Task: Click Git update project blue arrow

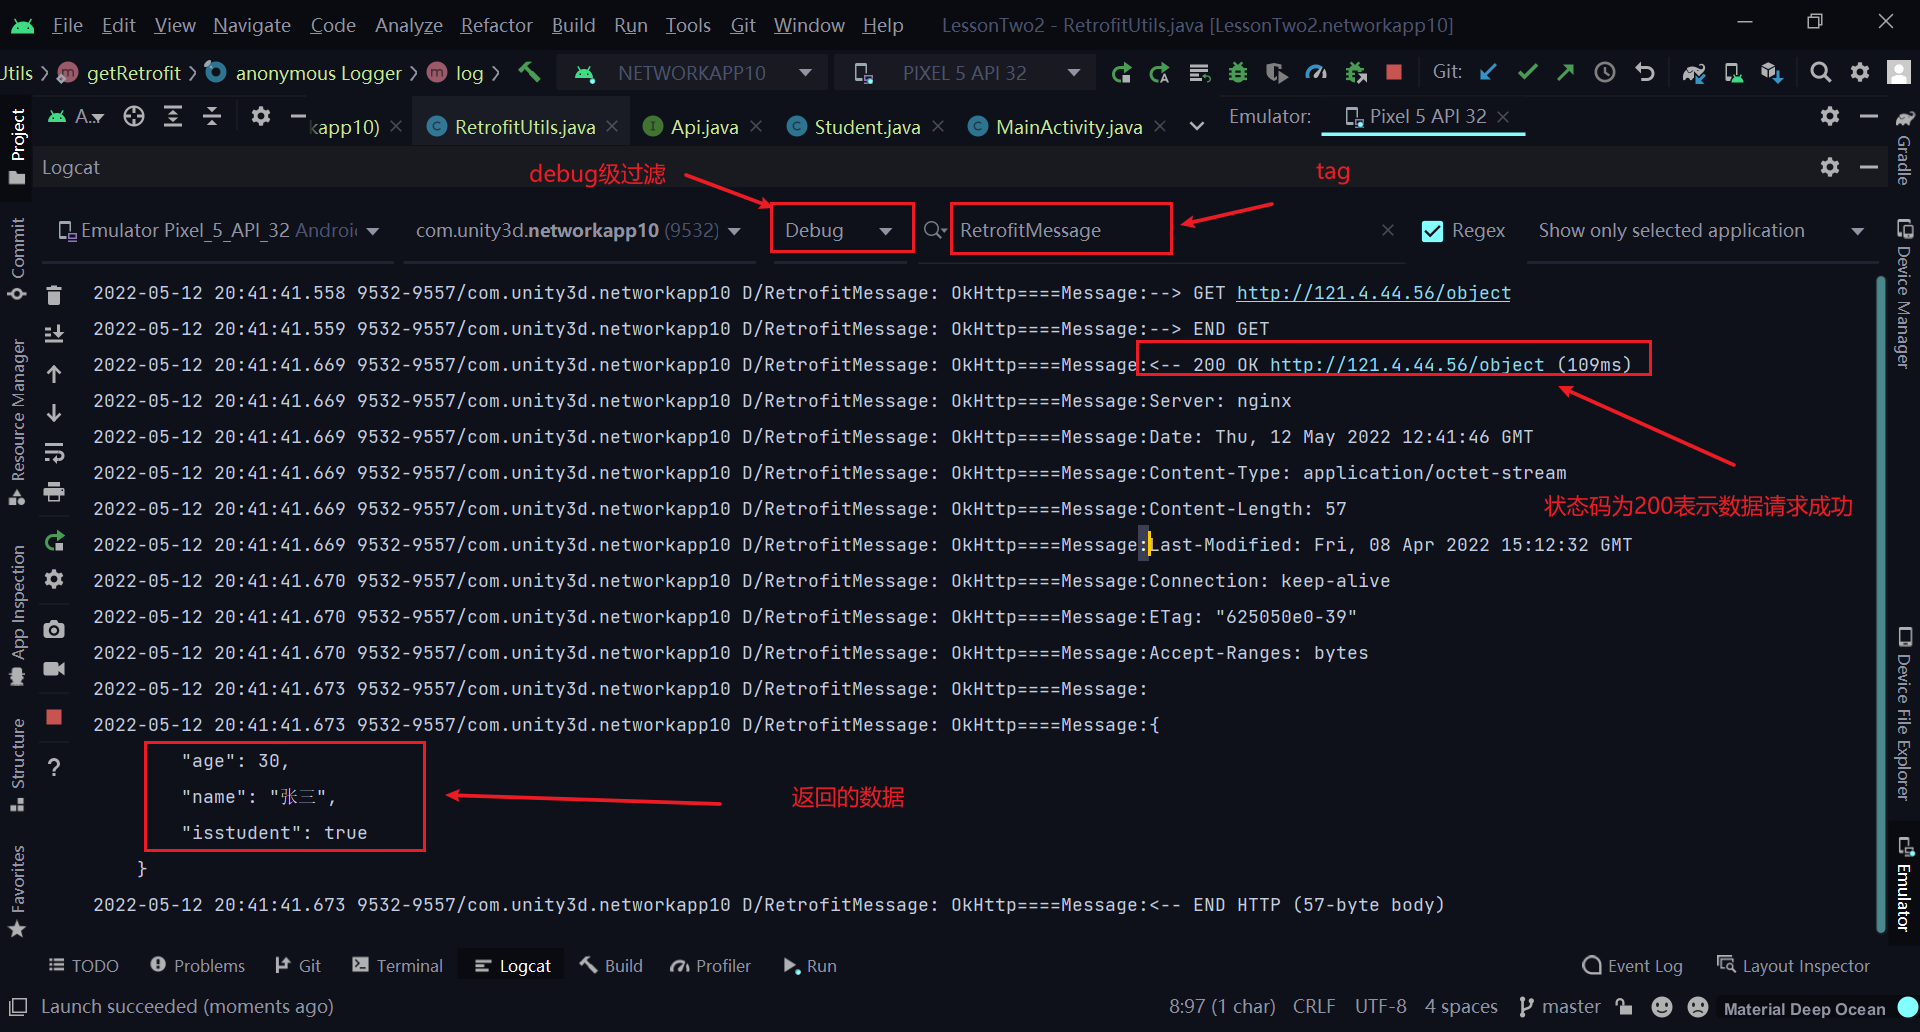Action: click(1488, 72)
